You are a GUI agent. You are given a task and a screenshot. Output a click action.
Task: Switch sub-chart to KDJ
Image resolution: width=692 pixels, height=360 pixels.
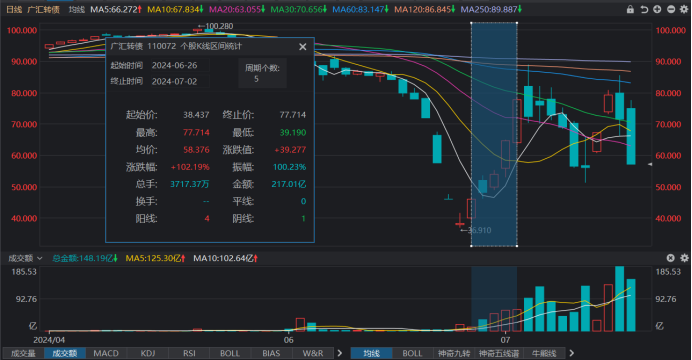click(148, 353)
